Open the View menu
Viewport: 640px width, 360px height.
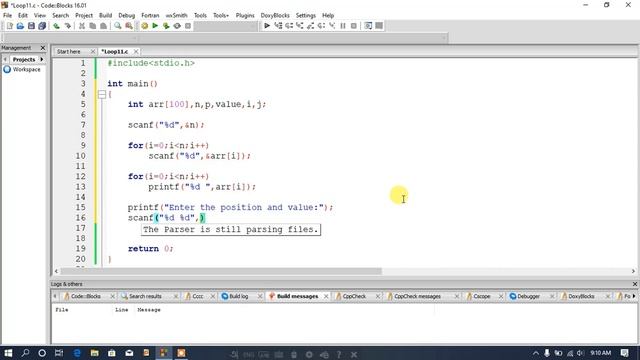40,15
